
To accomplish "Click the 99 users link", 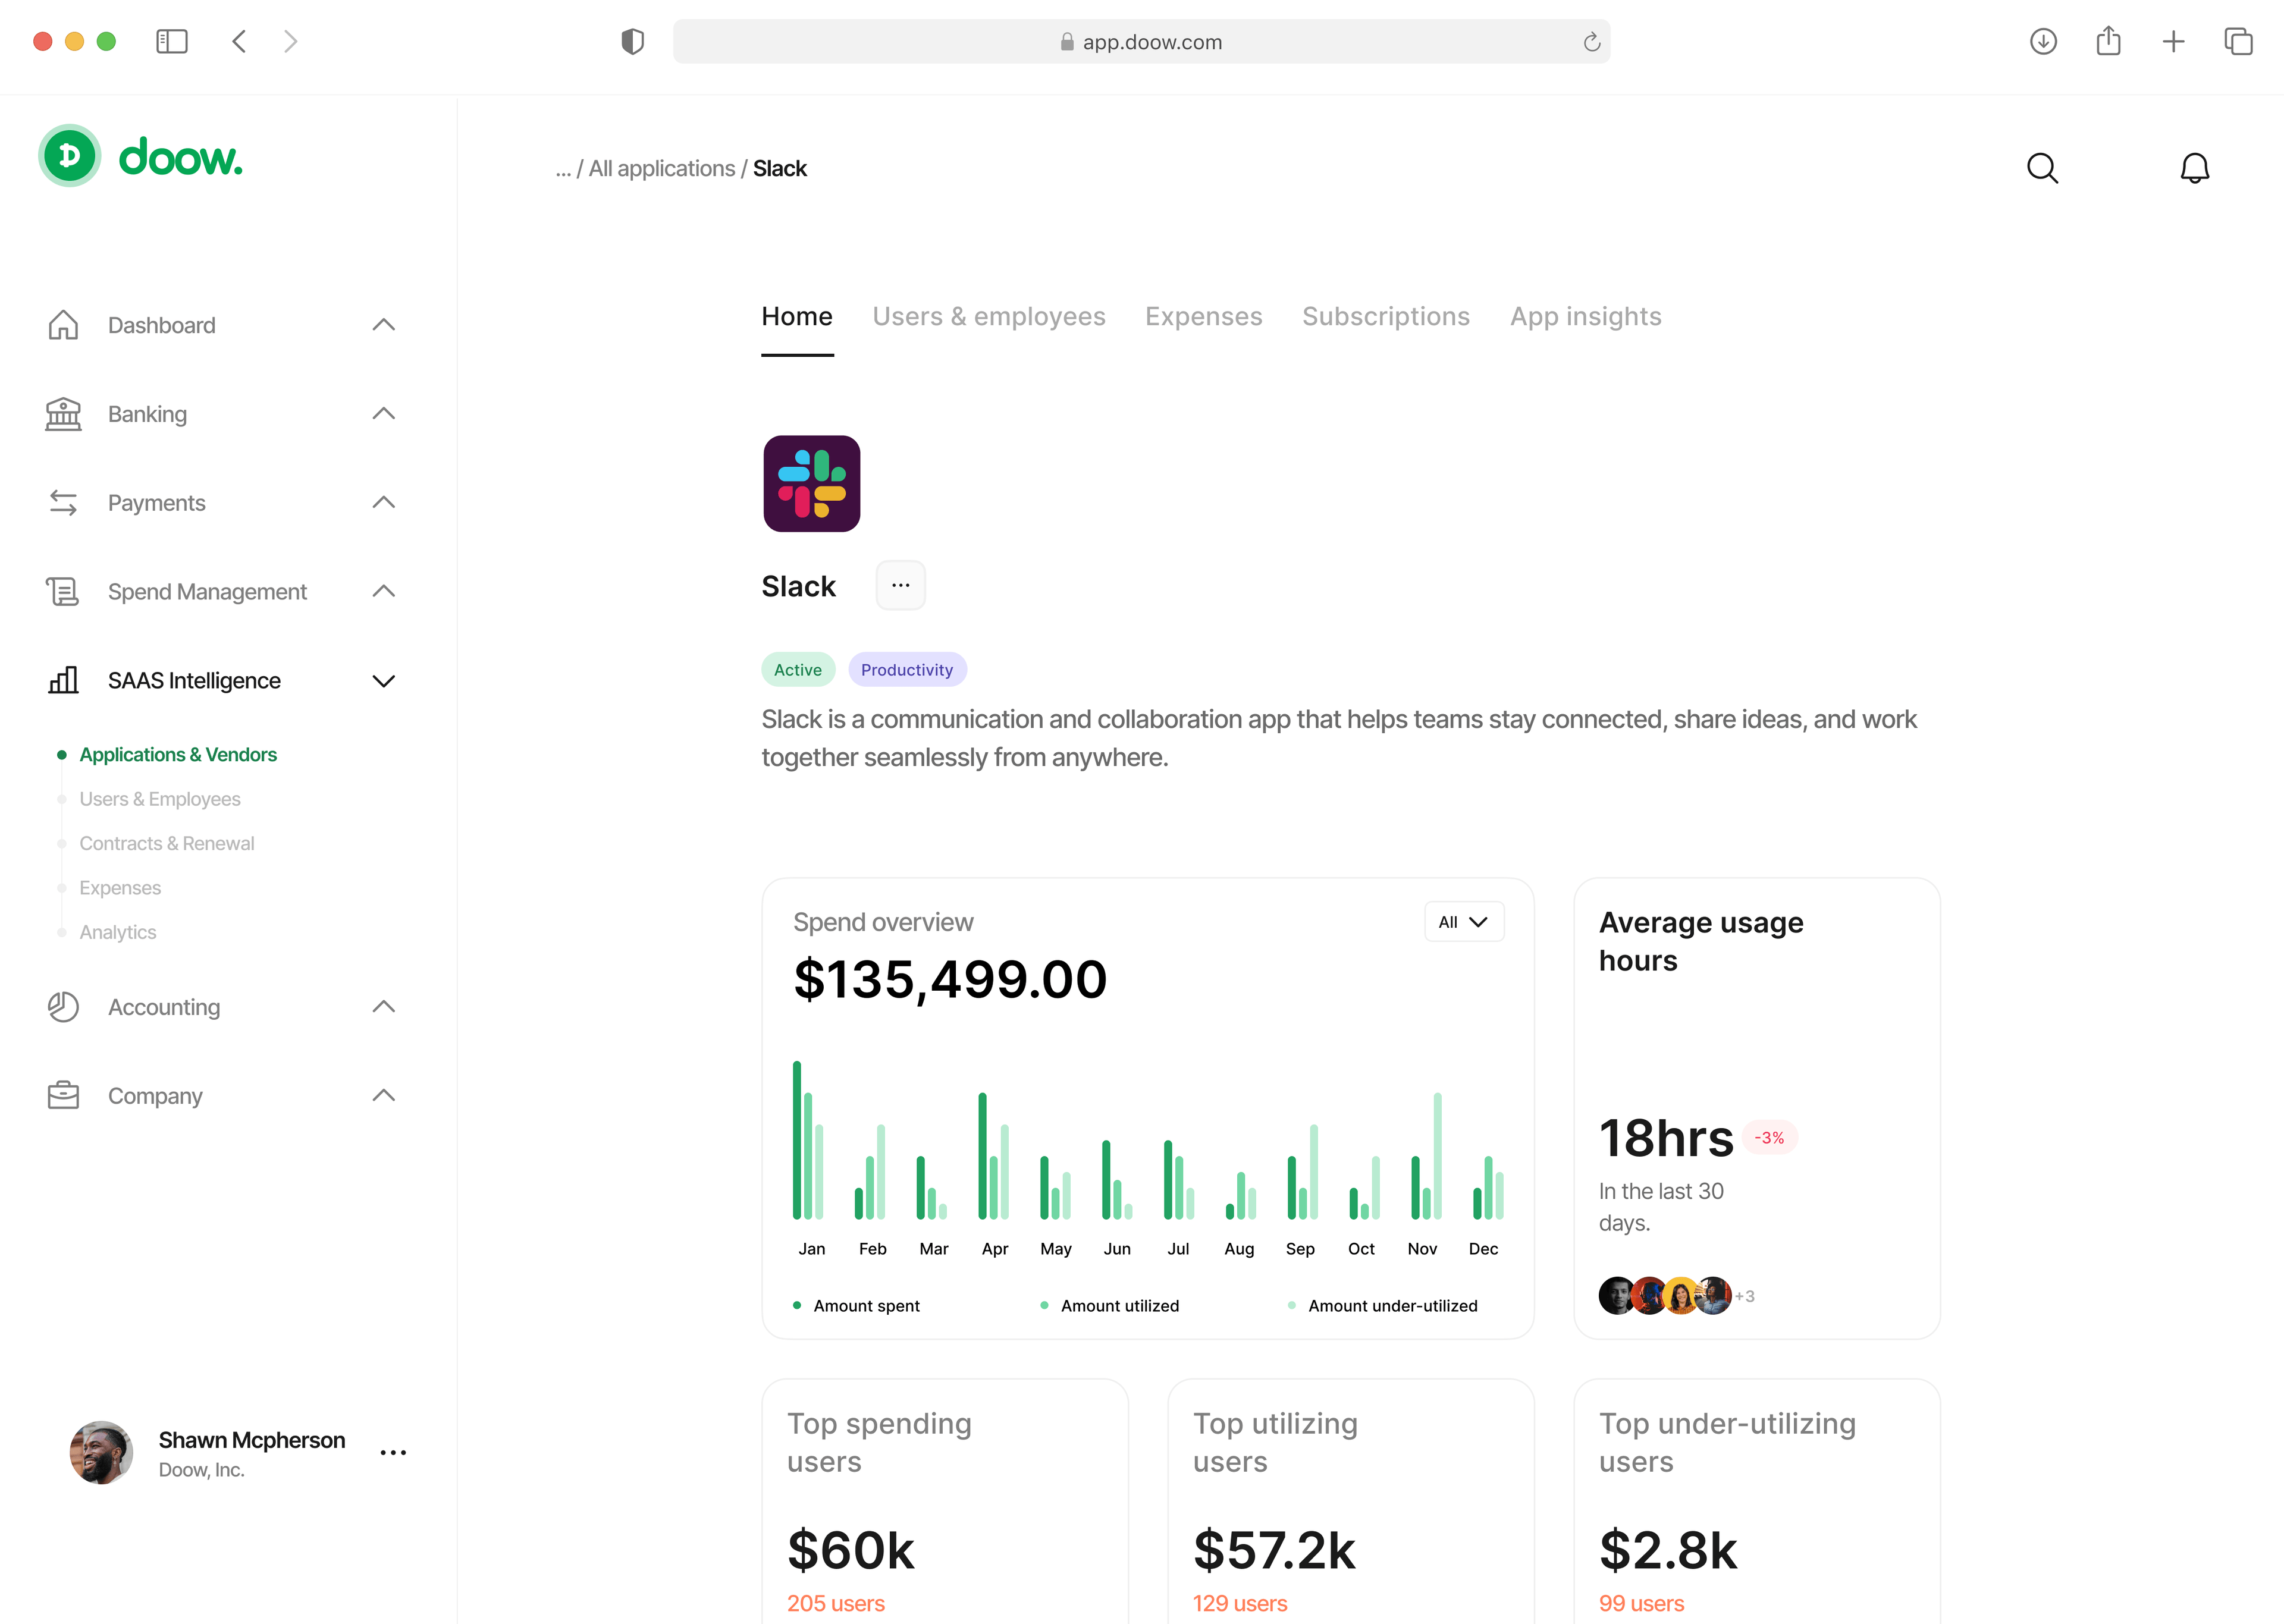I will click(x=1641, y=1604).
